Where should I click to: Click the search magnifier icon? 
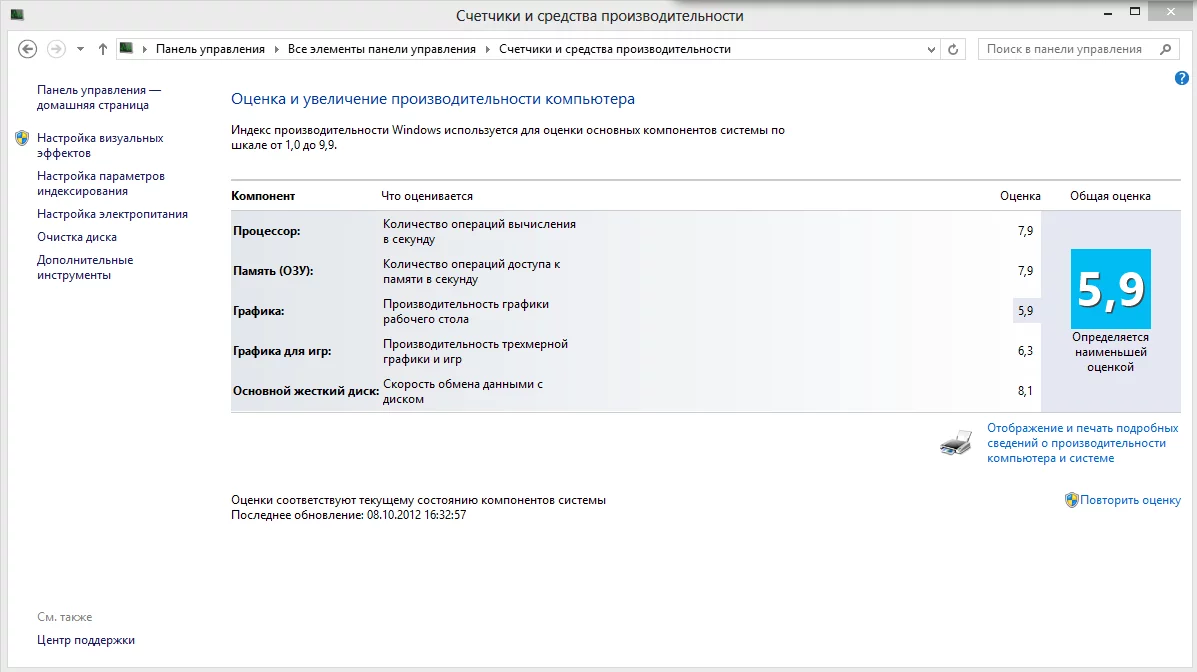(1166, 49)
